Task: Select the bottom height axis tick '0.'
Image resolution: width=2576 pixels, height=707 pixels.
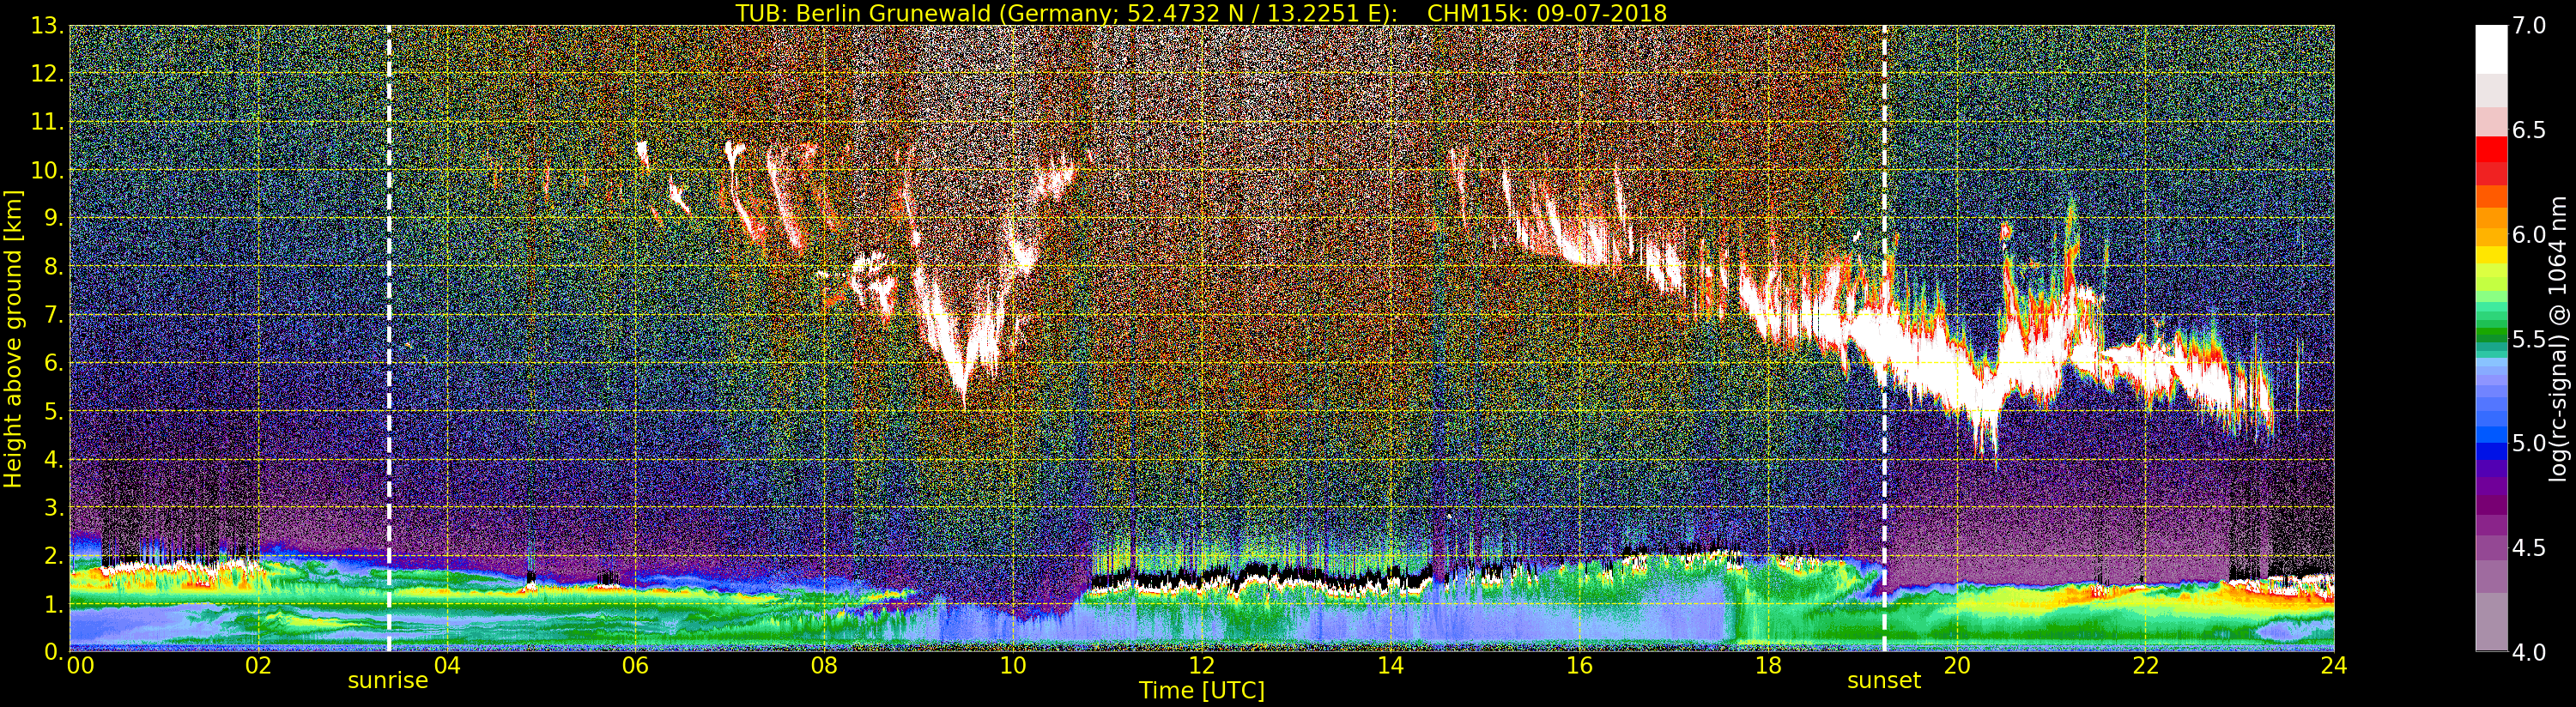Action: 53,651
